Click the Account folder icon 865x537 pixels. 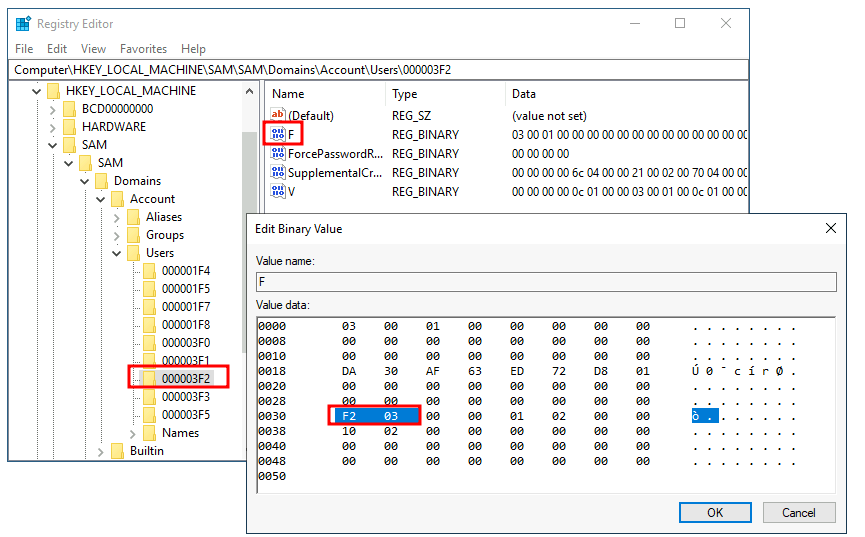click(118, 199)
